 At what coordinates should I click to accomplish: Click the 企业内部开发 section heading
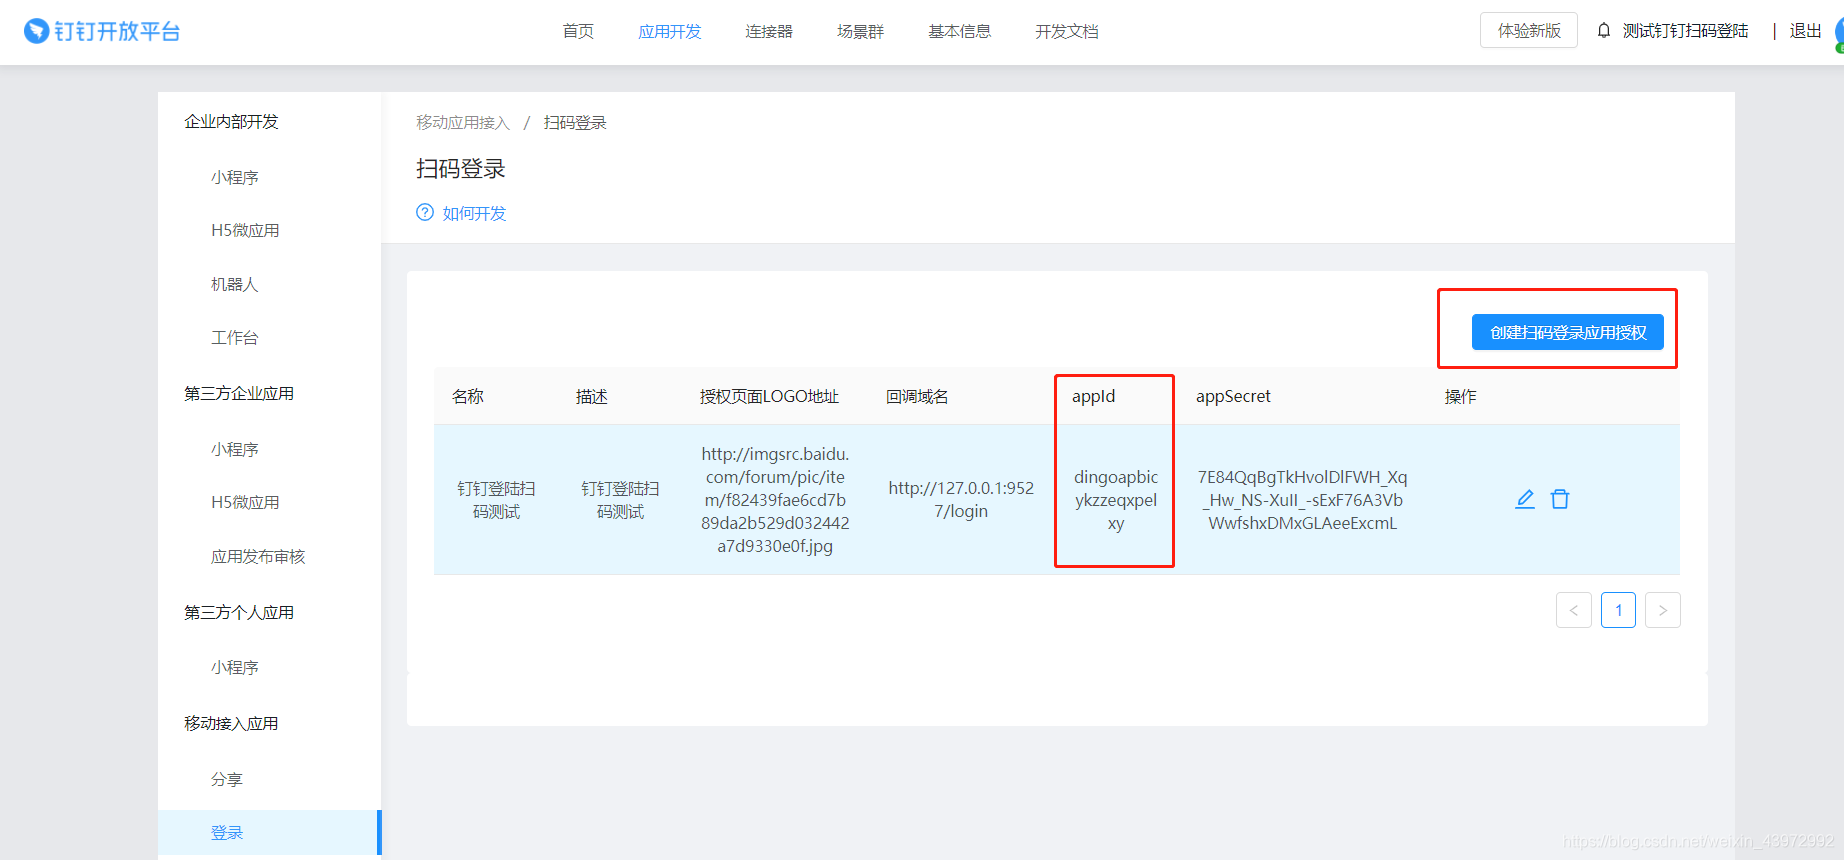231,122
